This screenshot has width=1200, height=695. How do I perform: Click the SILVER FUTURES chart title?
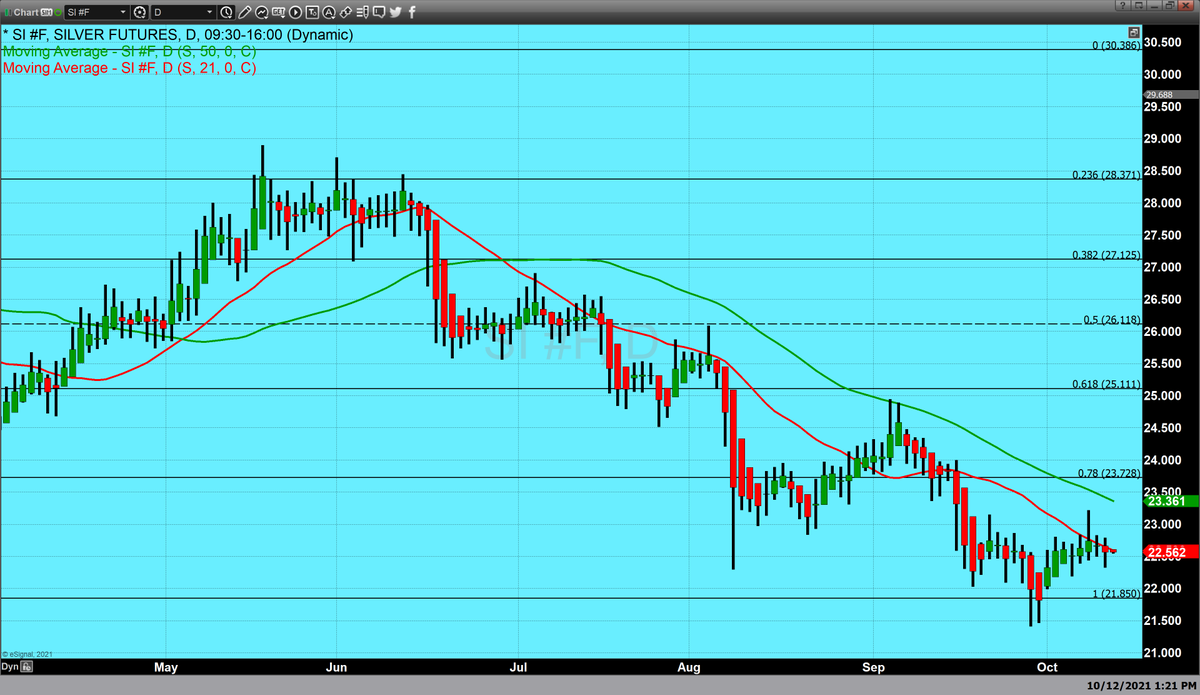point(177,34)
